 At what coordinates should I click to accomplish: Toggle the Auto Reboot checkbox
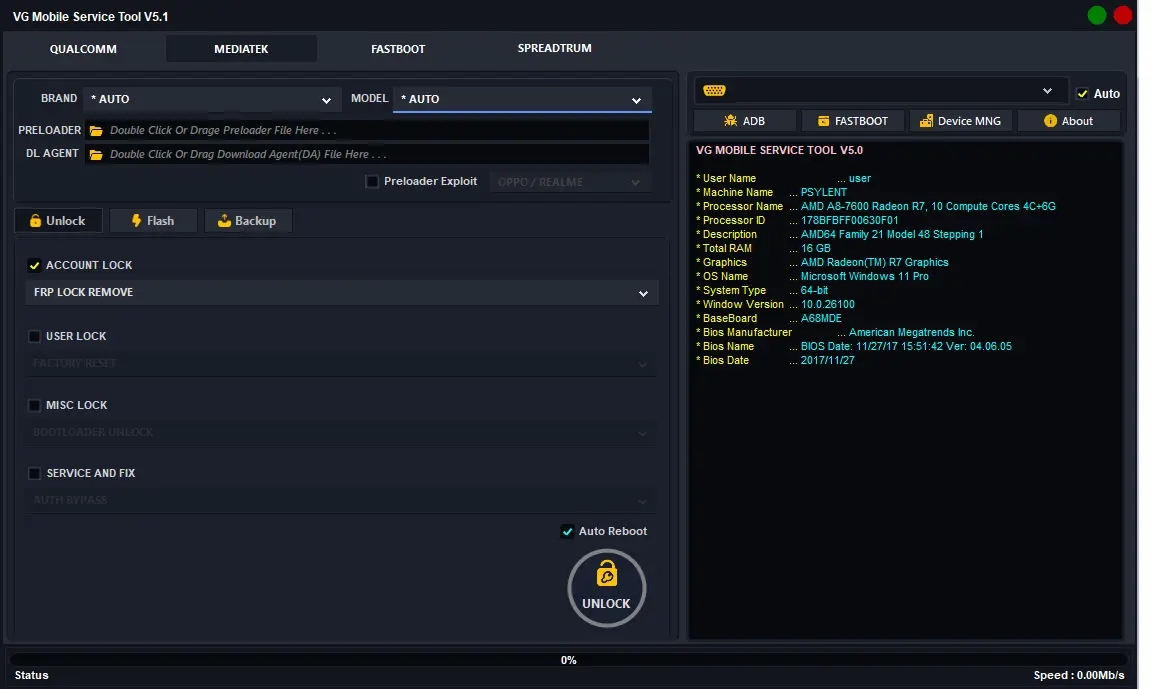(x=567, y=531)
